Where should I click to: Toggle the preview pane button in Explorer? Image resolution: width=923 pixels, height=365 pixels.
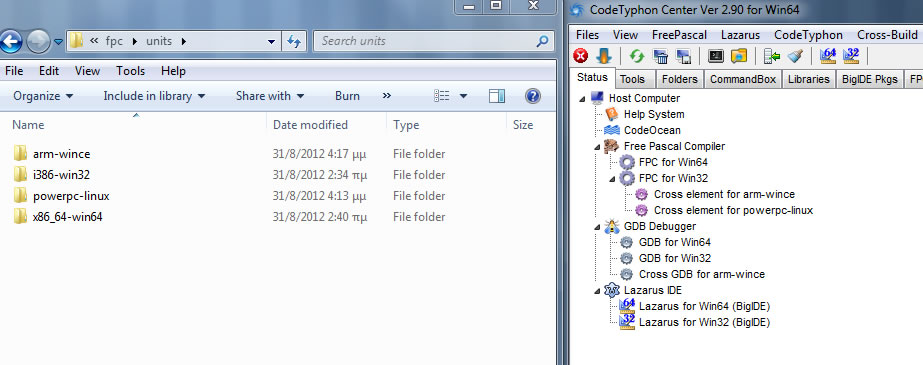point(497,96)
